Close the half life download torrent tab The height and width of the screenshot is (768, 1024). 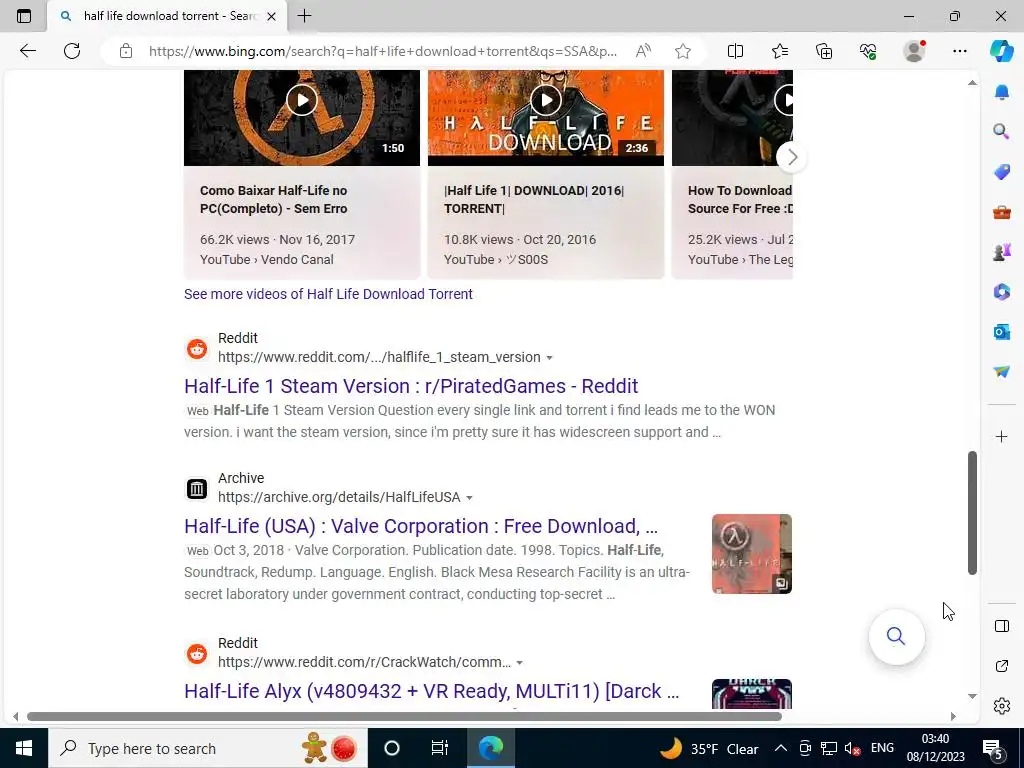(x=272, y=16)
